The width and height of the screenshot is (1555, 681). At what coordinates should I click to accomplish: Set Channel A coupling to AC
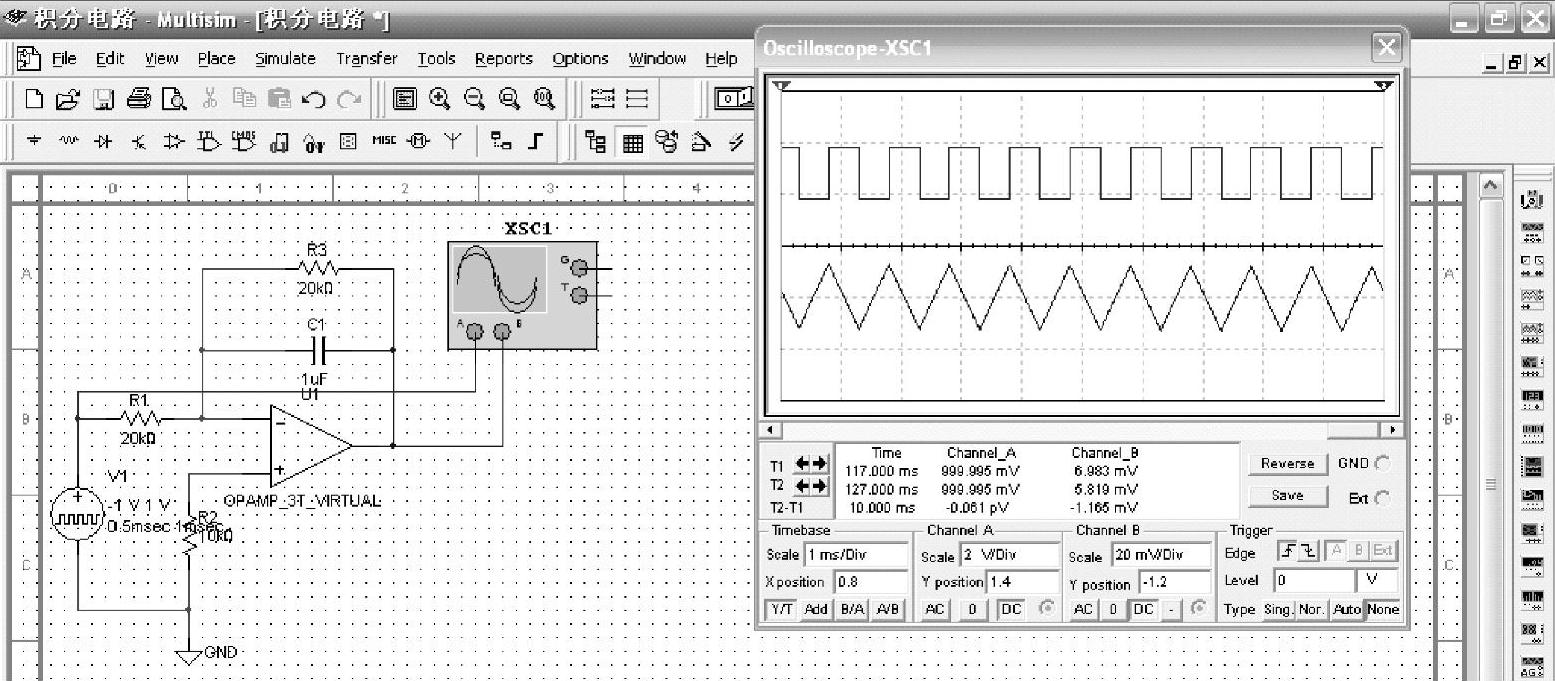934,610
